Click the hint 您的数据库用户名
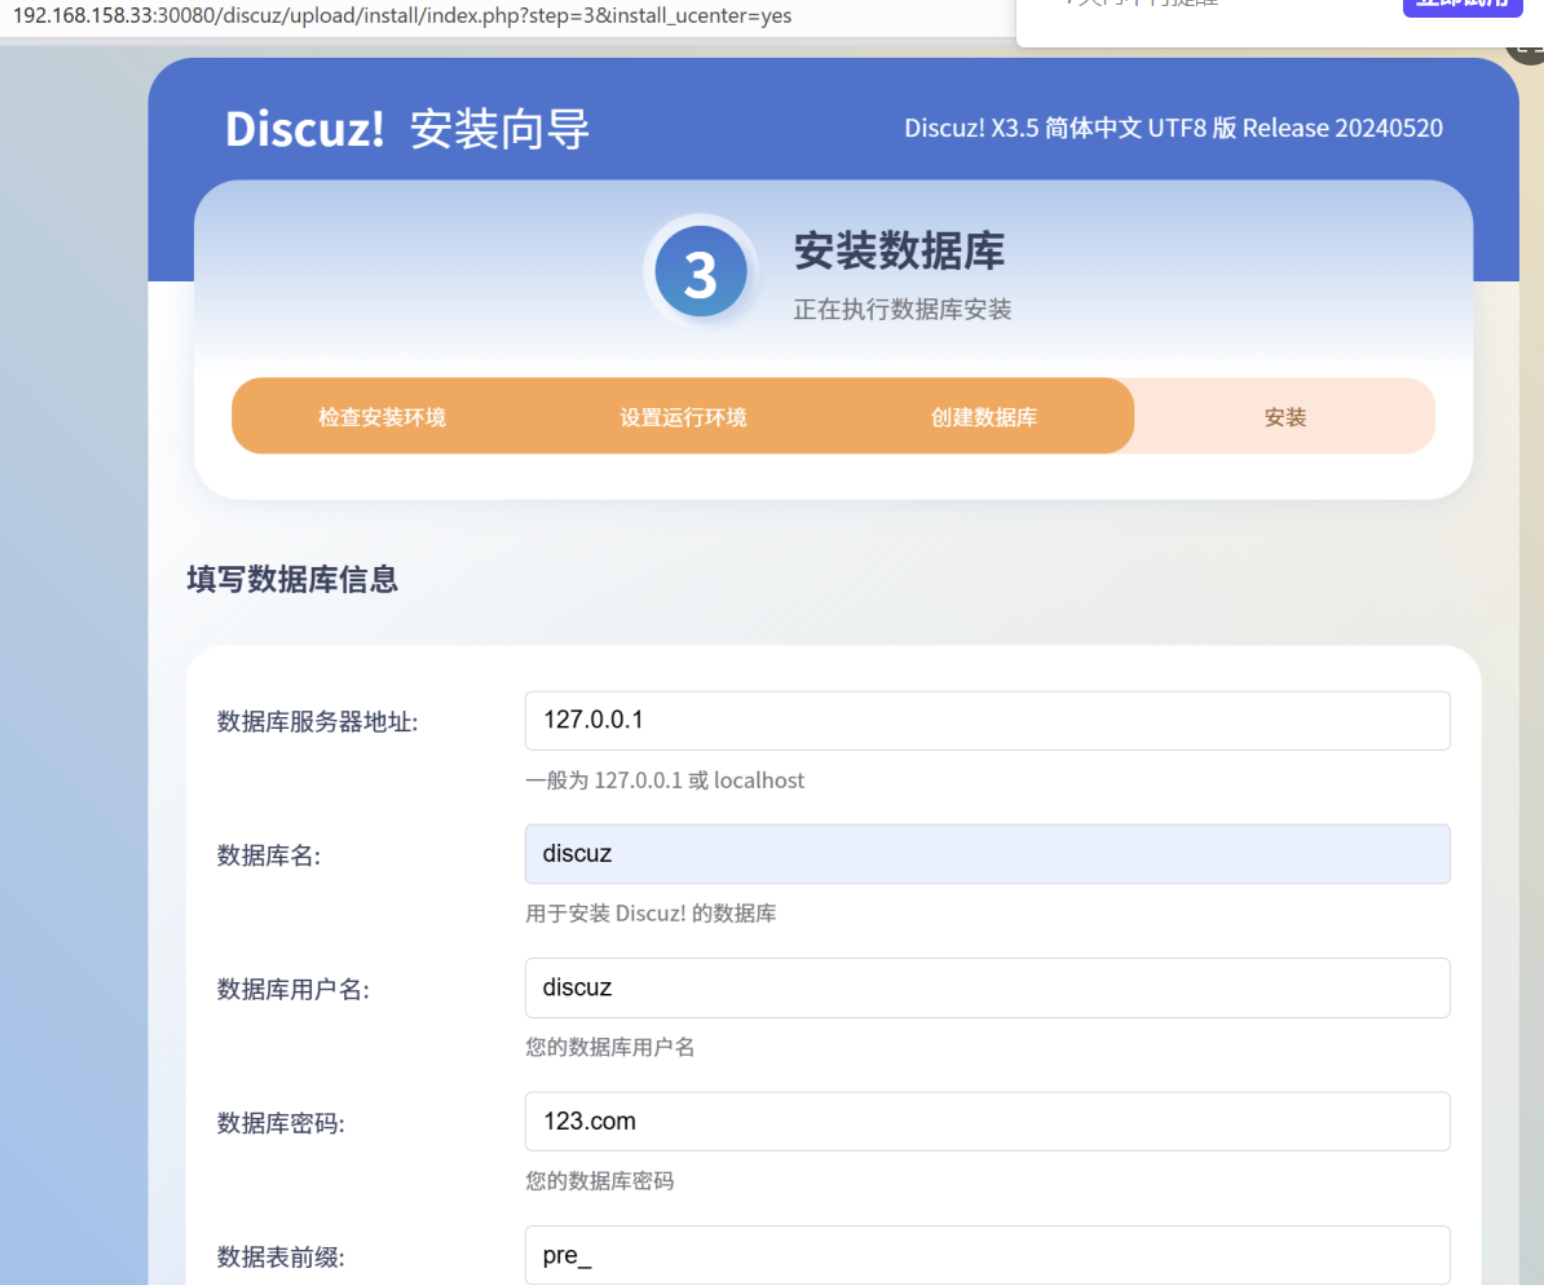This screenshot has width=1549, height=1285. 610,1047
